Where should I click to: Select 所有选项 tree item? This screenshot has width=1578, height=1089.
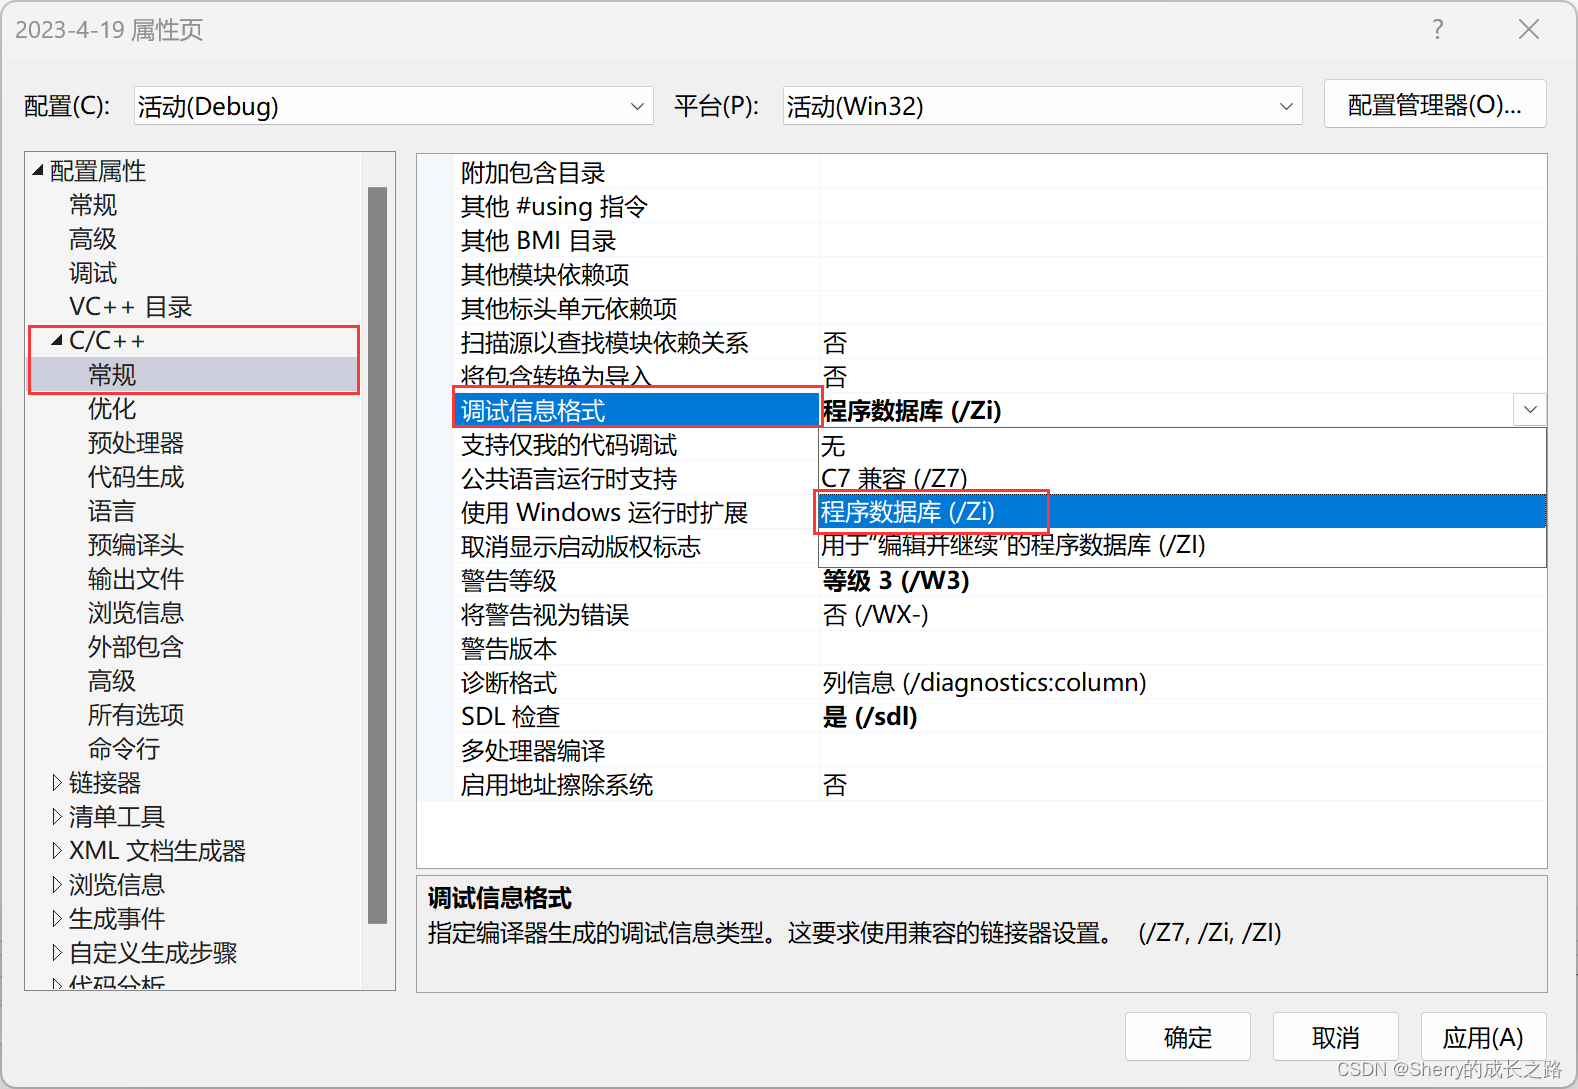coord(136,715)
